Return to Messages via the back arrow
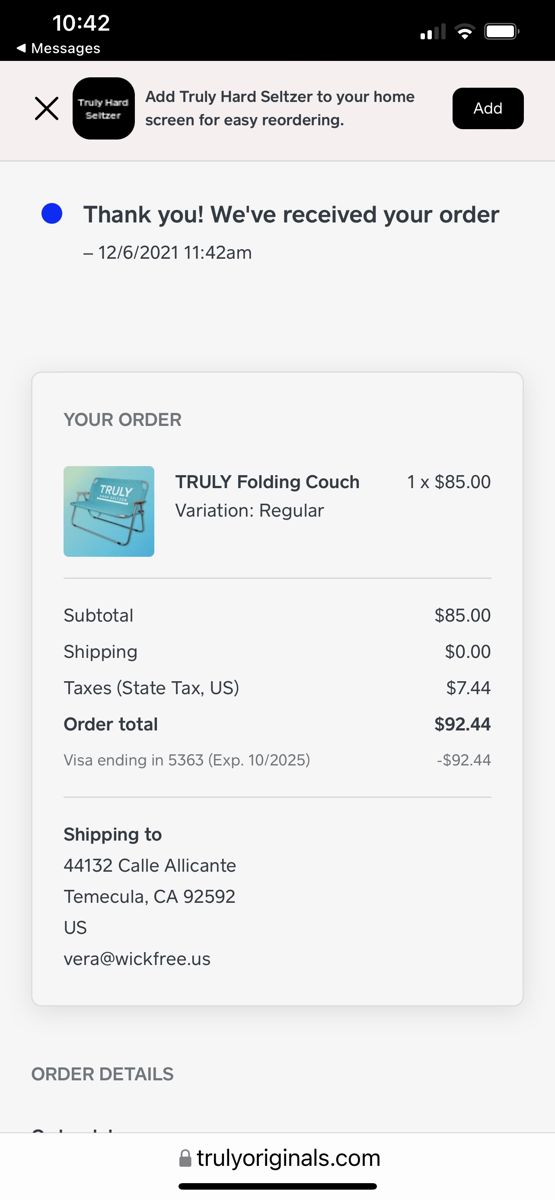Screen dimensions: 555x1200 58,48
